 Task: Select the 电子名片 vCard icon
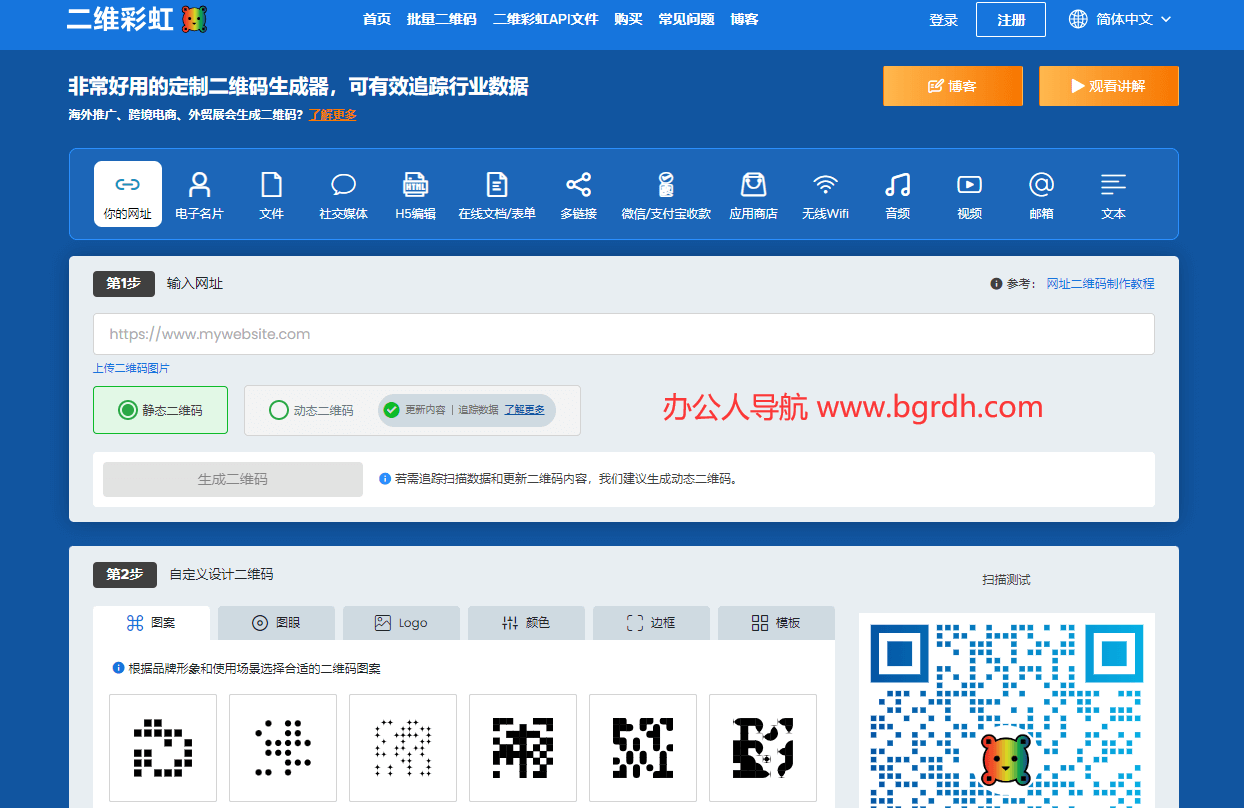(x=199, y=195)
